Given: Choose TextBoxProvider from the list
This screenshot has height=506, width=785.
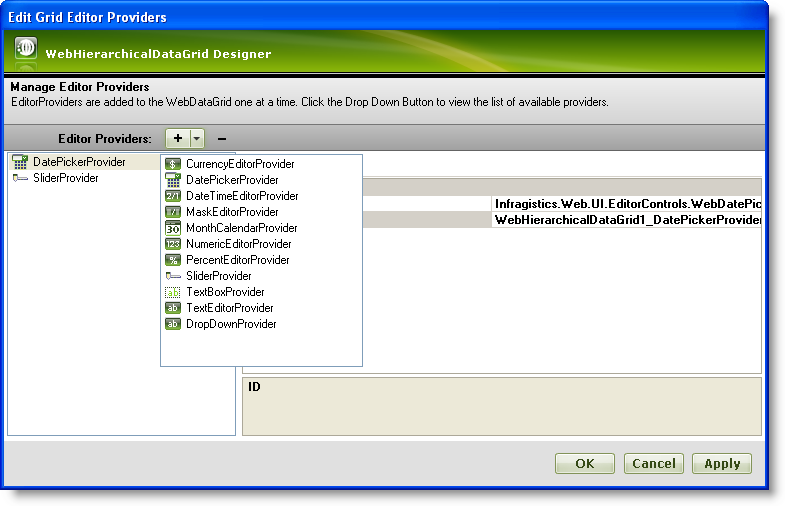Looking at the screenshot, I should point(225,292).
